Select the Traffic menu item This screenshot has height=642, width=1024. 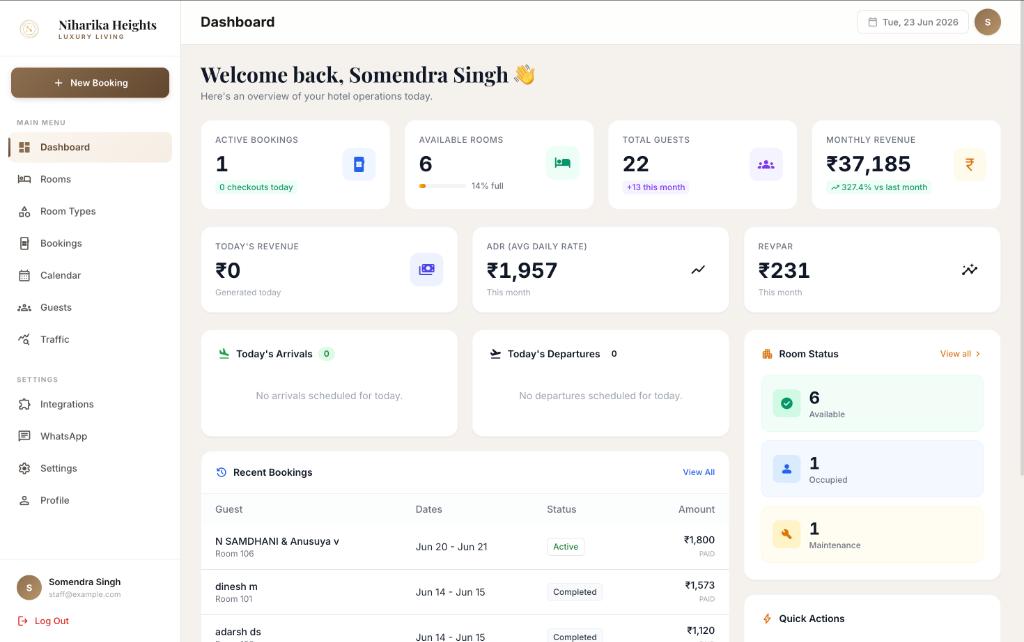tap(90, 339)
